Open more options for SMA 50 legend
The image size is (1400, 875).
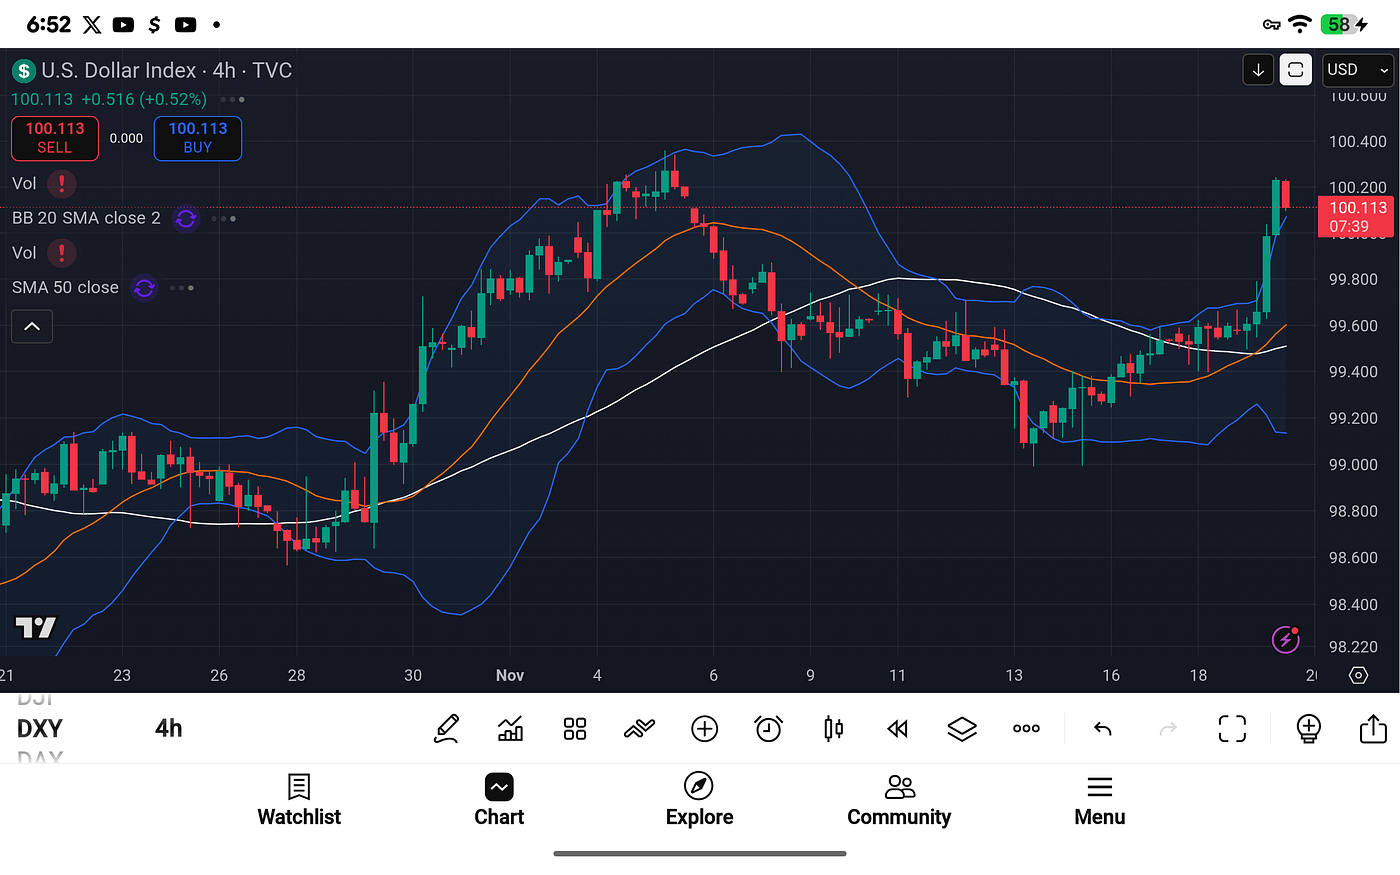tap(181, 288)
